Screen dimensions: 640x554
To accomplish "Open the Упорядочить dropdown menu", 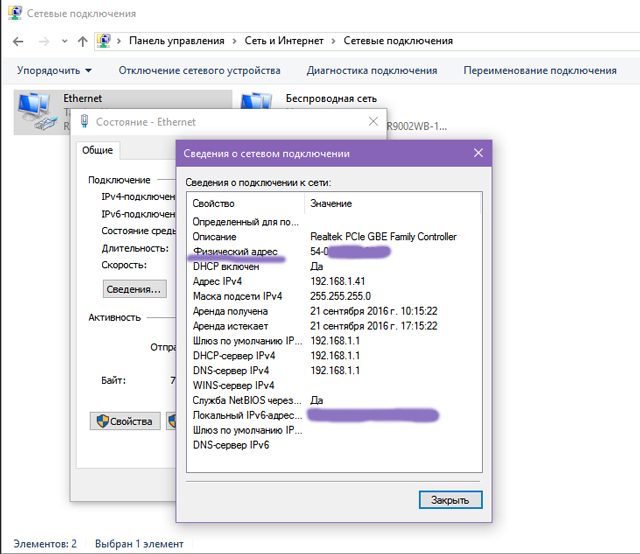I will point(54,71).
